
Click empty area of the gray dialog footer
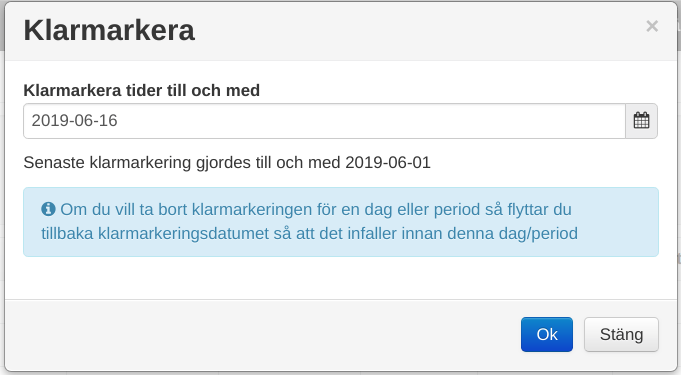261,335
